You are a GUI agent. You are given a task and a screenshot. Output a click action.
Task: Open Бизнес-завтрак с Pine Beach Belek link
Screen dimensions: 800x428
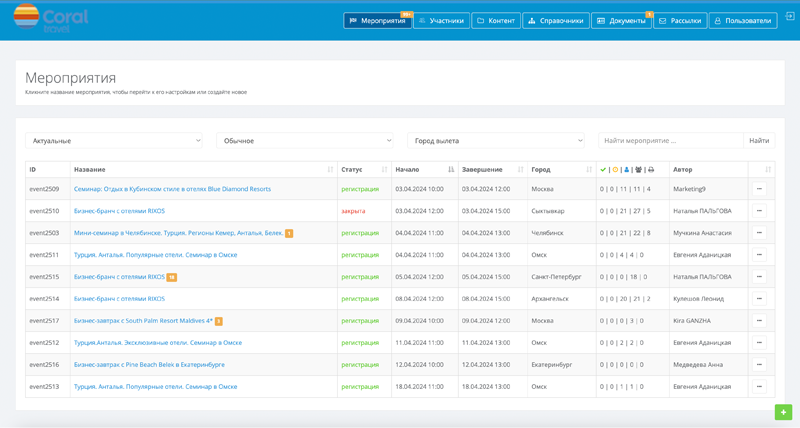(149, 365)
